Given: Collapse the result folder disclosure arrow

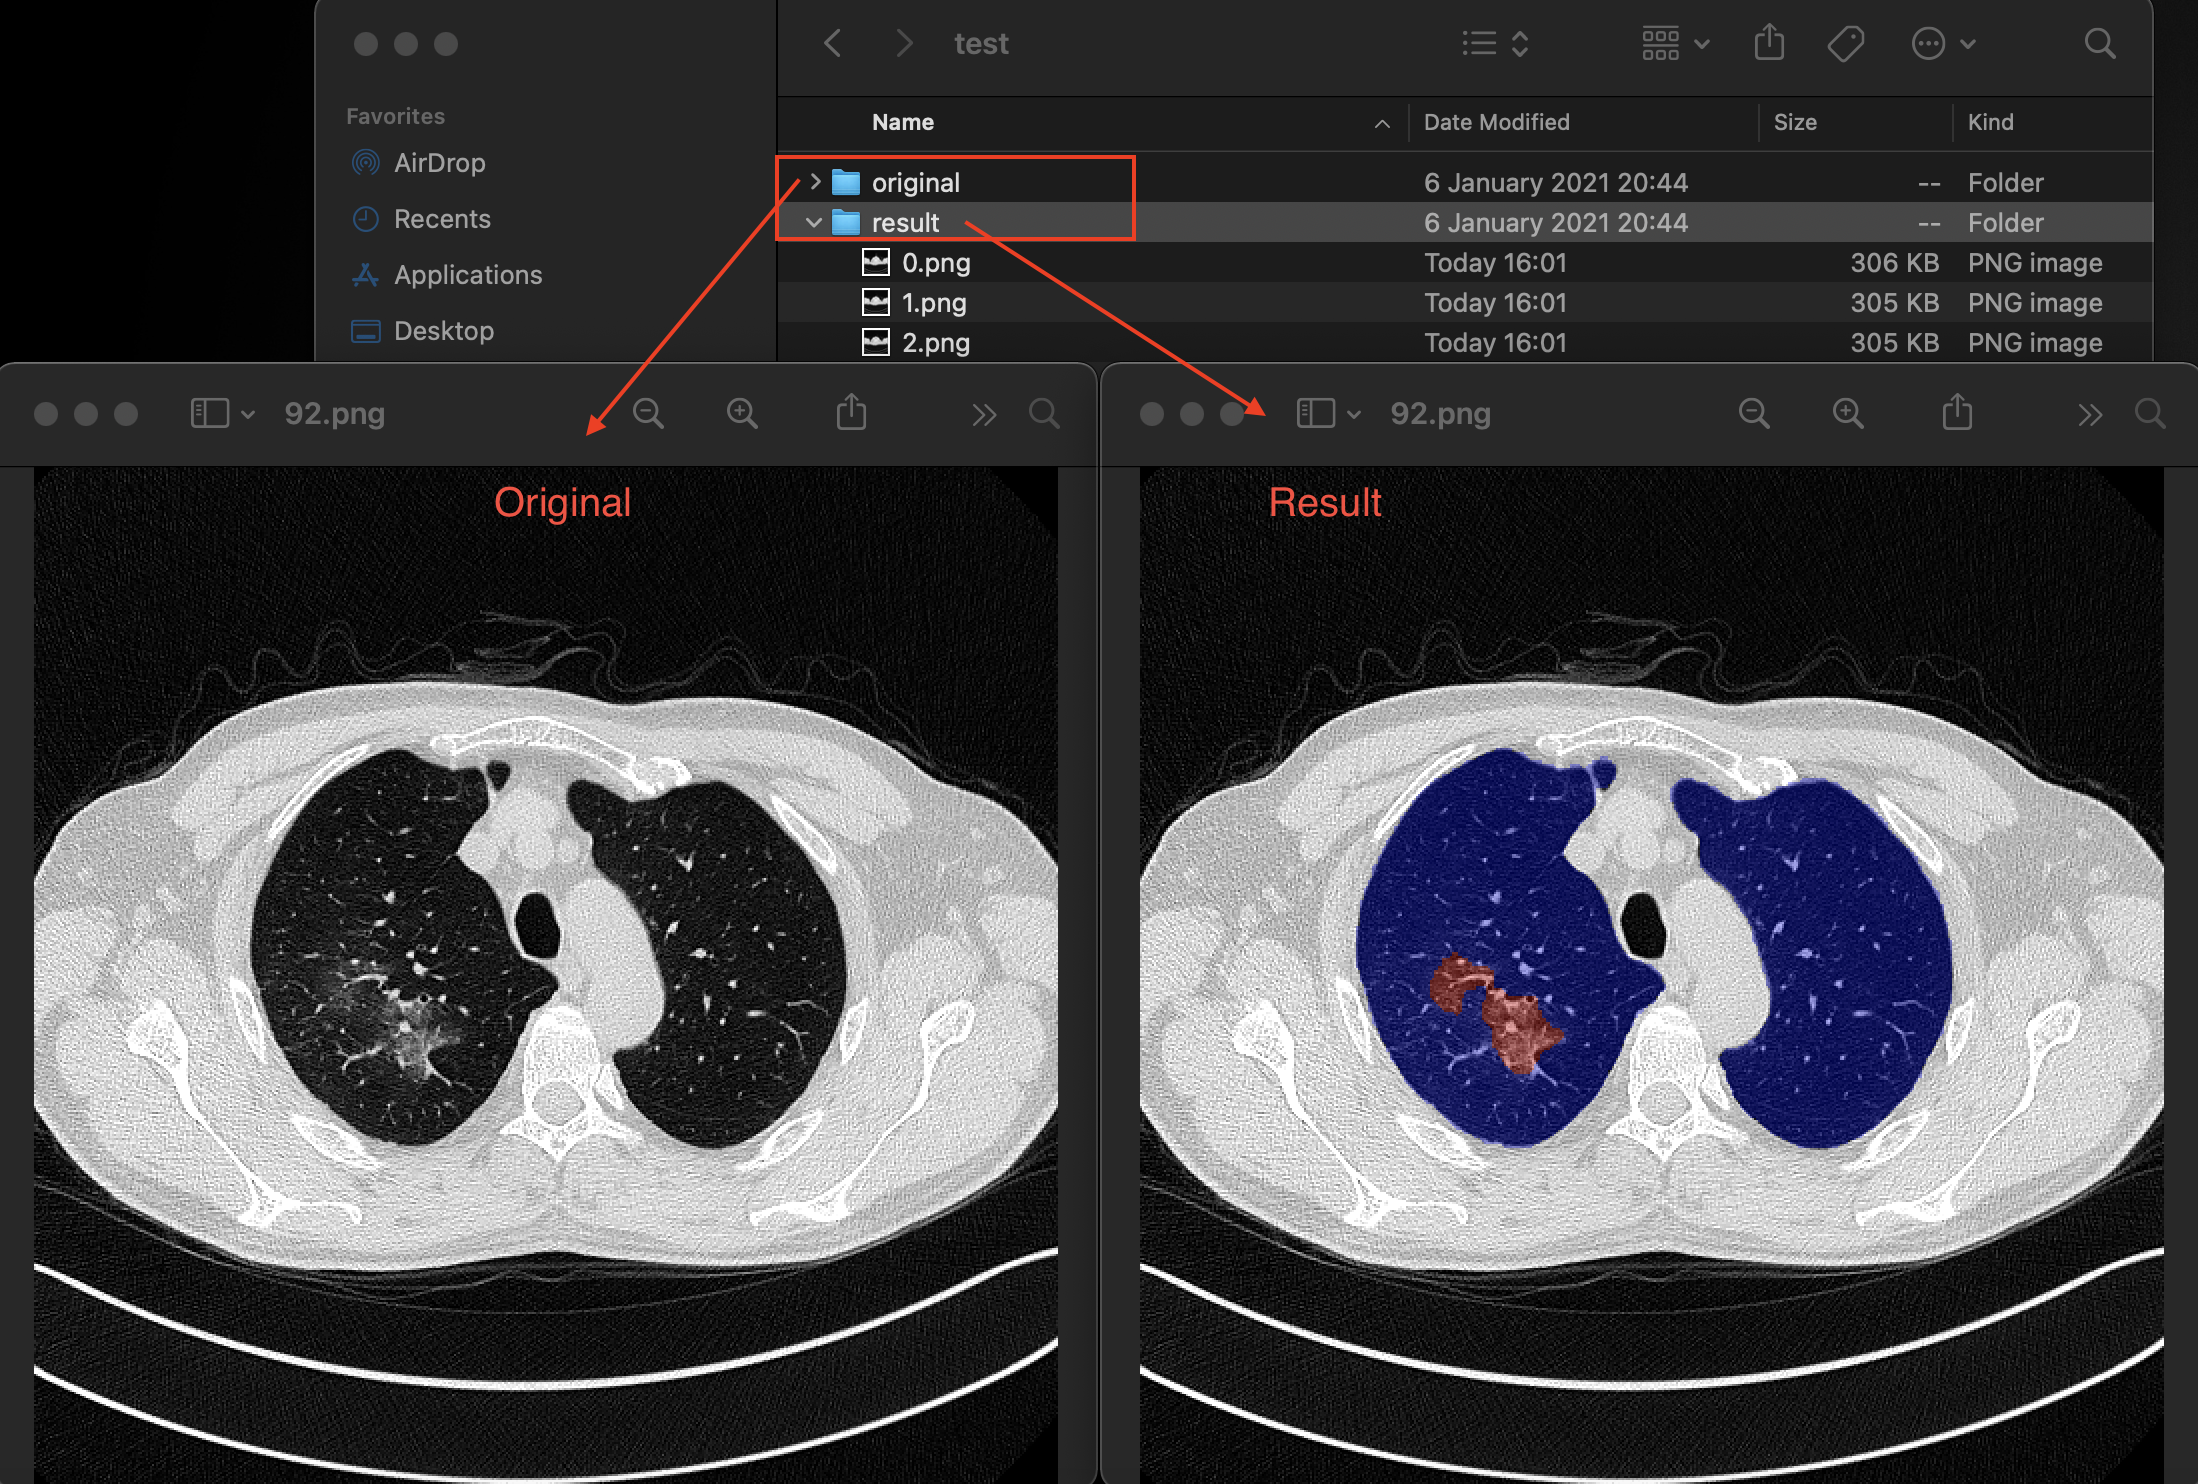Looking at the screenshot, I should point(814,222).
